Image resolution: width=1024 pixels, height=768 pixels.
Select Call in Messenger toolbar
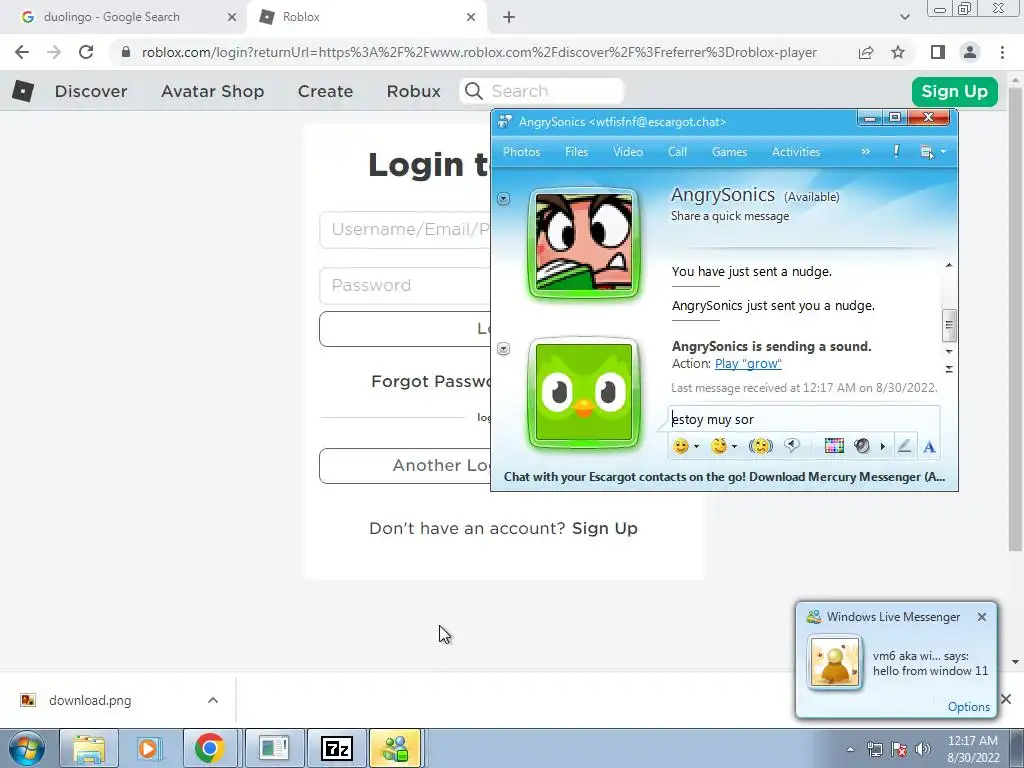pyautogui.click(x=677, y=152)
